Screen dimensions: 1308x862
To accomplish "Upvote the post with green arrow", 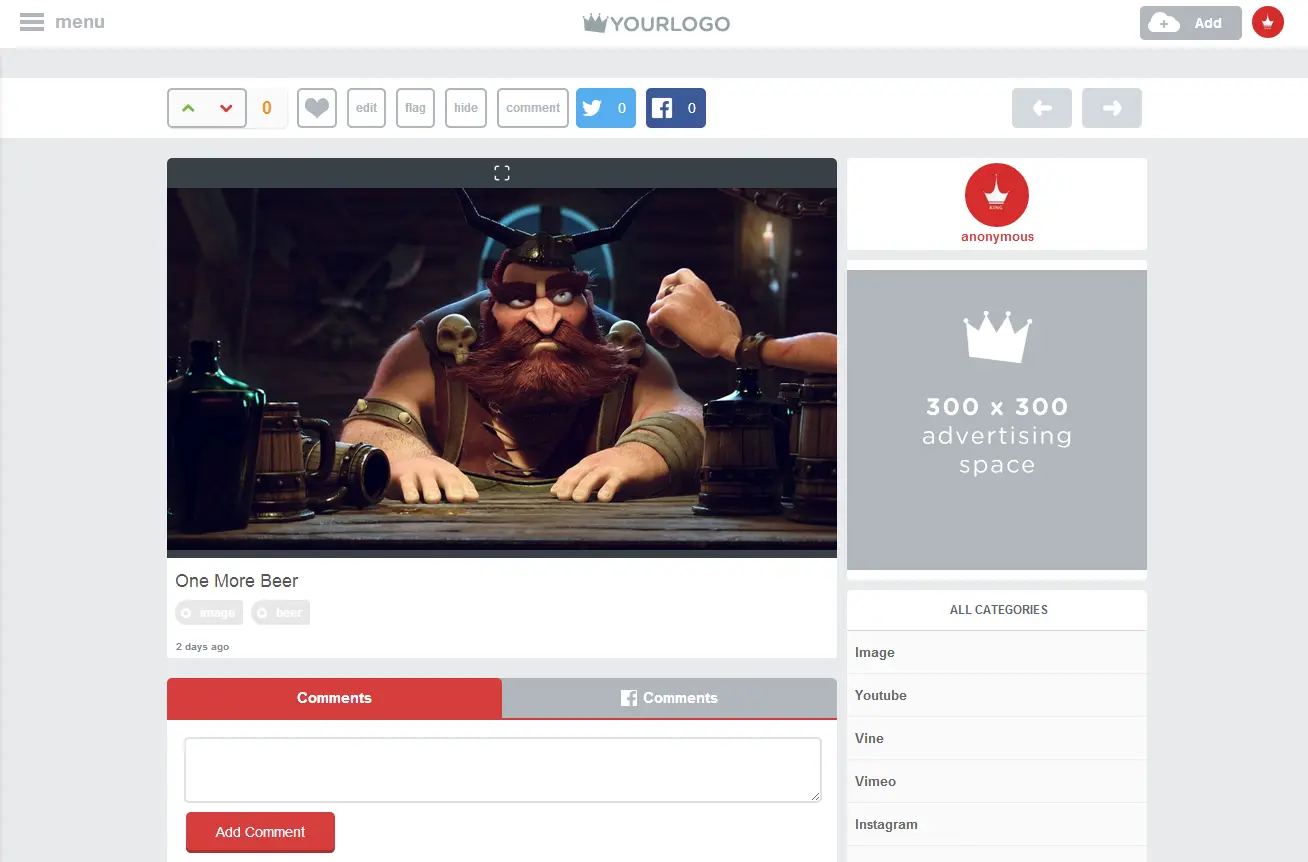I will pyautogui.click(x=189, y=108).
